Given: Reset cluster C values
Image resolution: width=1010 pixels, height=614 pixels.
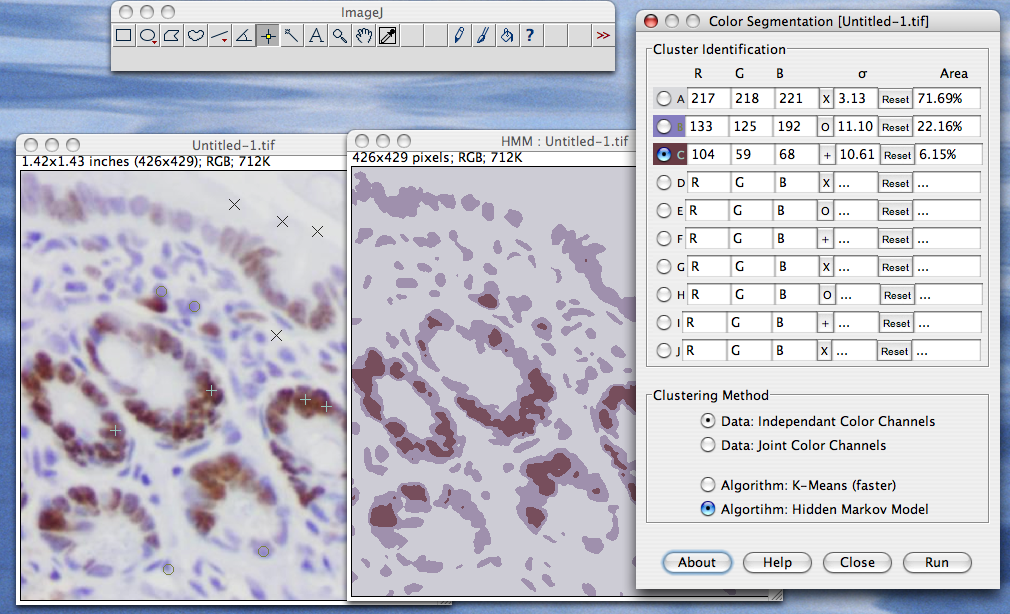Looking at the screenshot, I should click(x=895, y=155).
